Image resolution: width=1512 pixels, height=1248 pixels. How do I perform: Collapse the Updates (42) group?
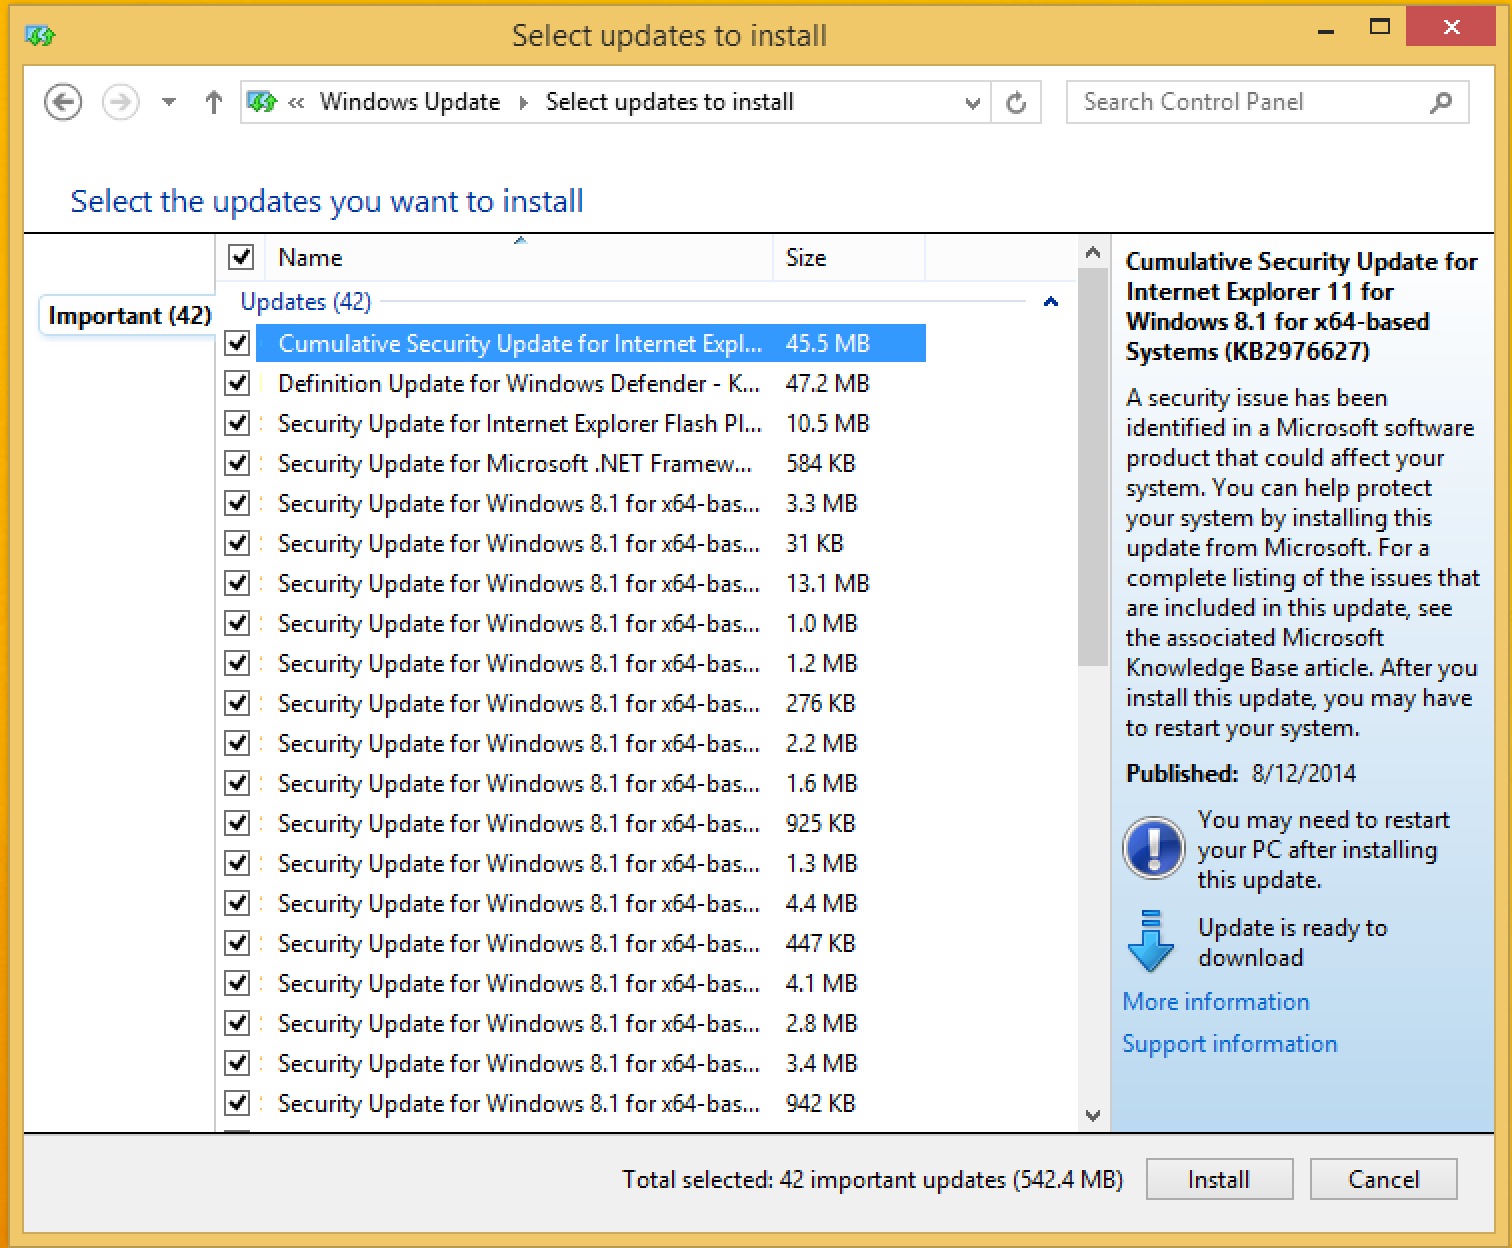pyautogui.click(x=1050, y=302)
